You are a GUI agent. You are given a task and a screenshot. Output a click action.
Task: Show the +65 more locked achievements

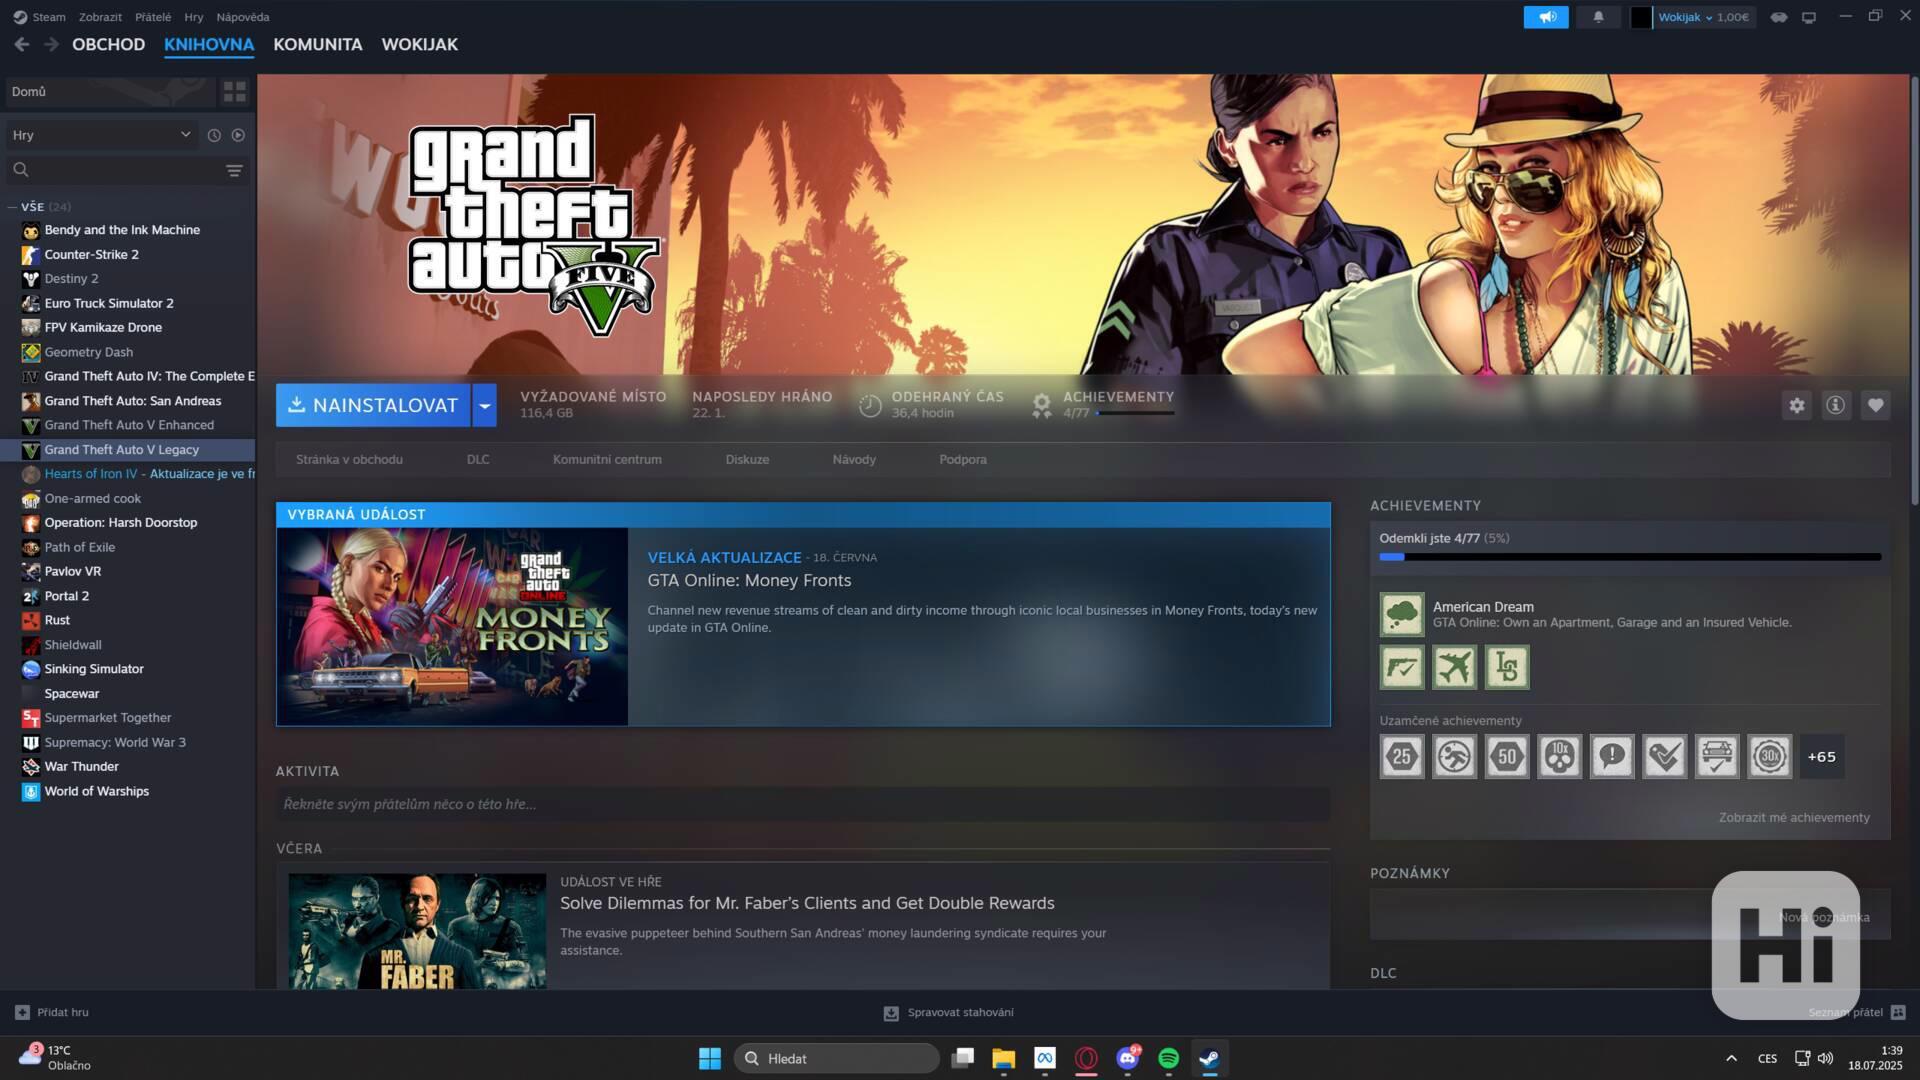coord(1822,757)
